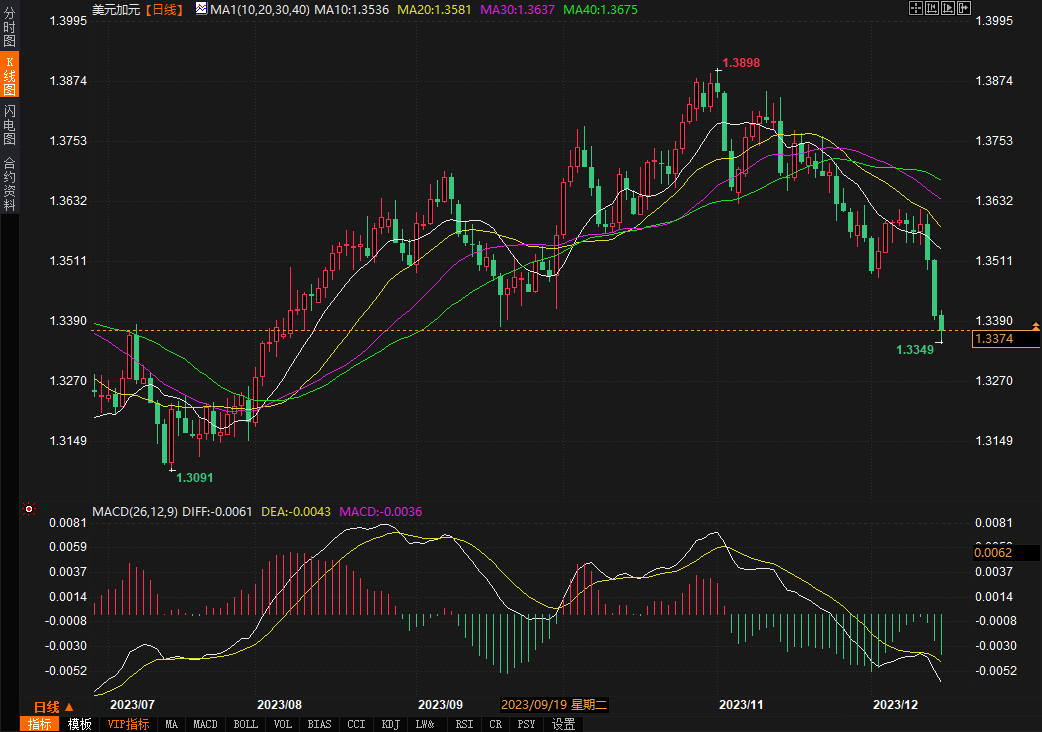The height and width of the screenshot is (732, 1042).
Task: Apply the KDJ indicator
Action: pos(390,724)
